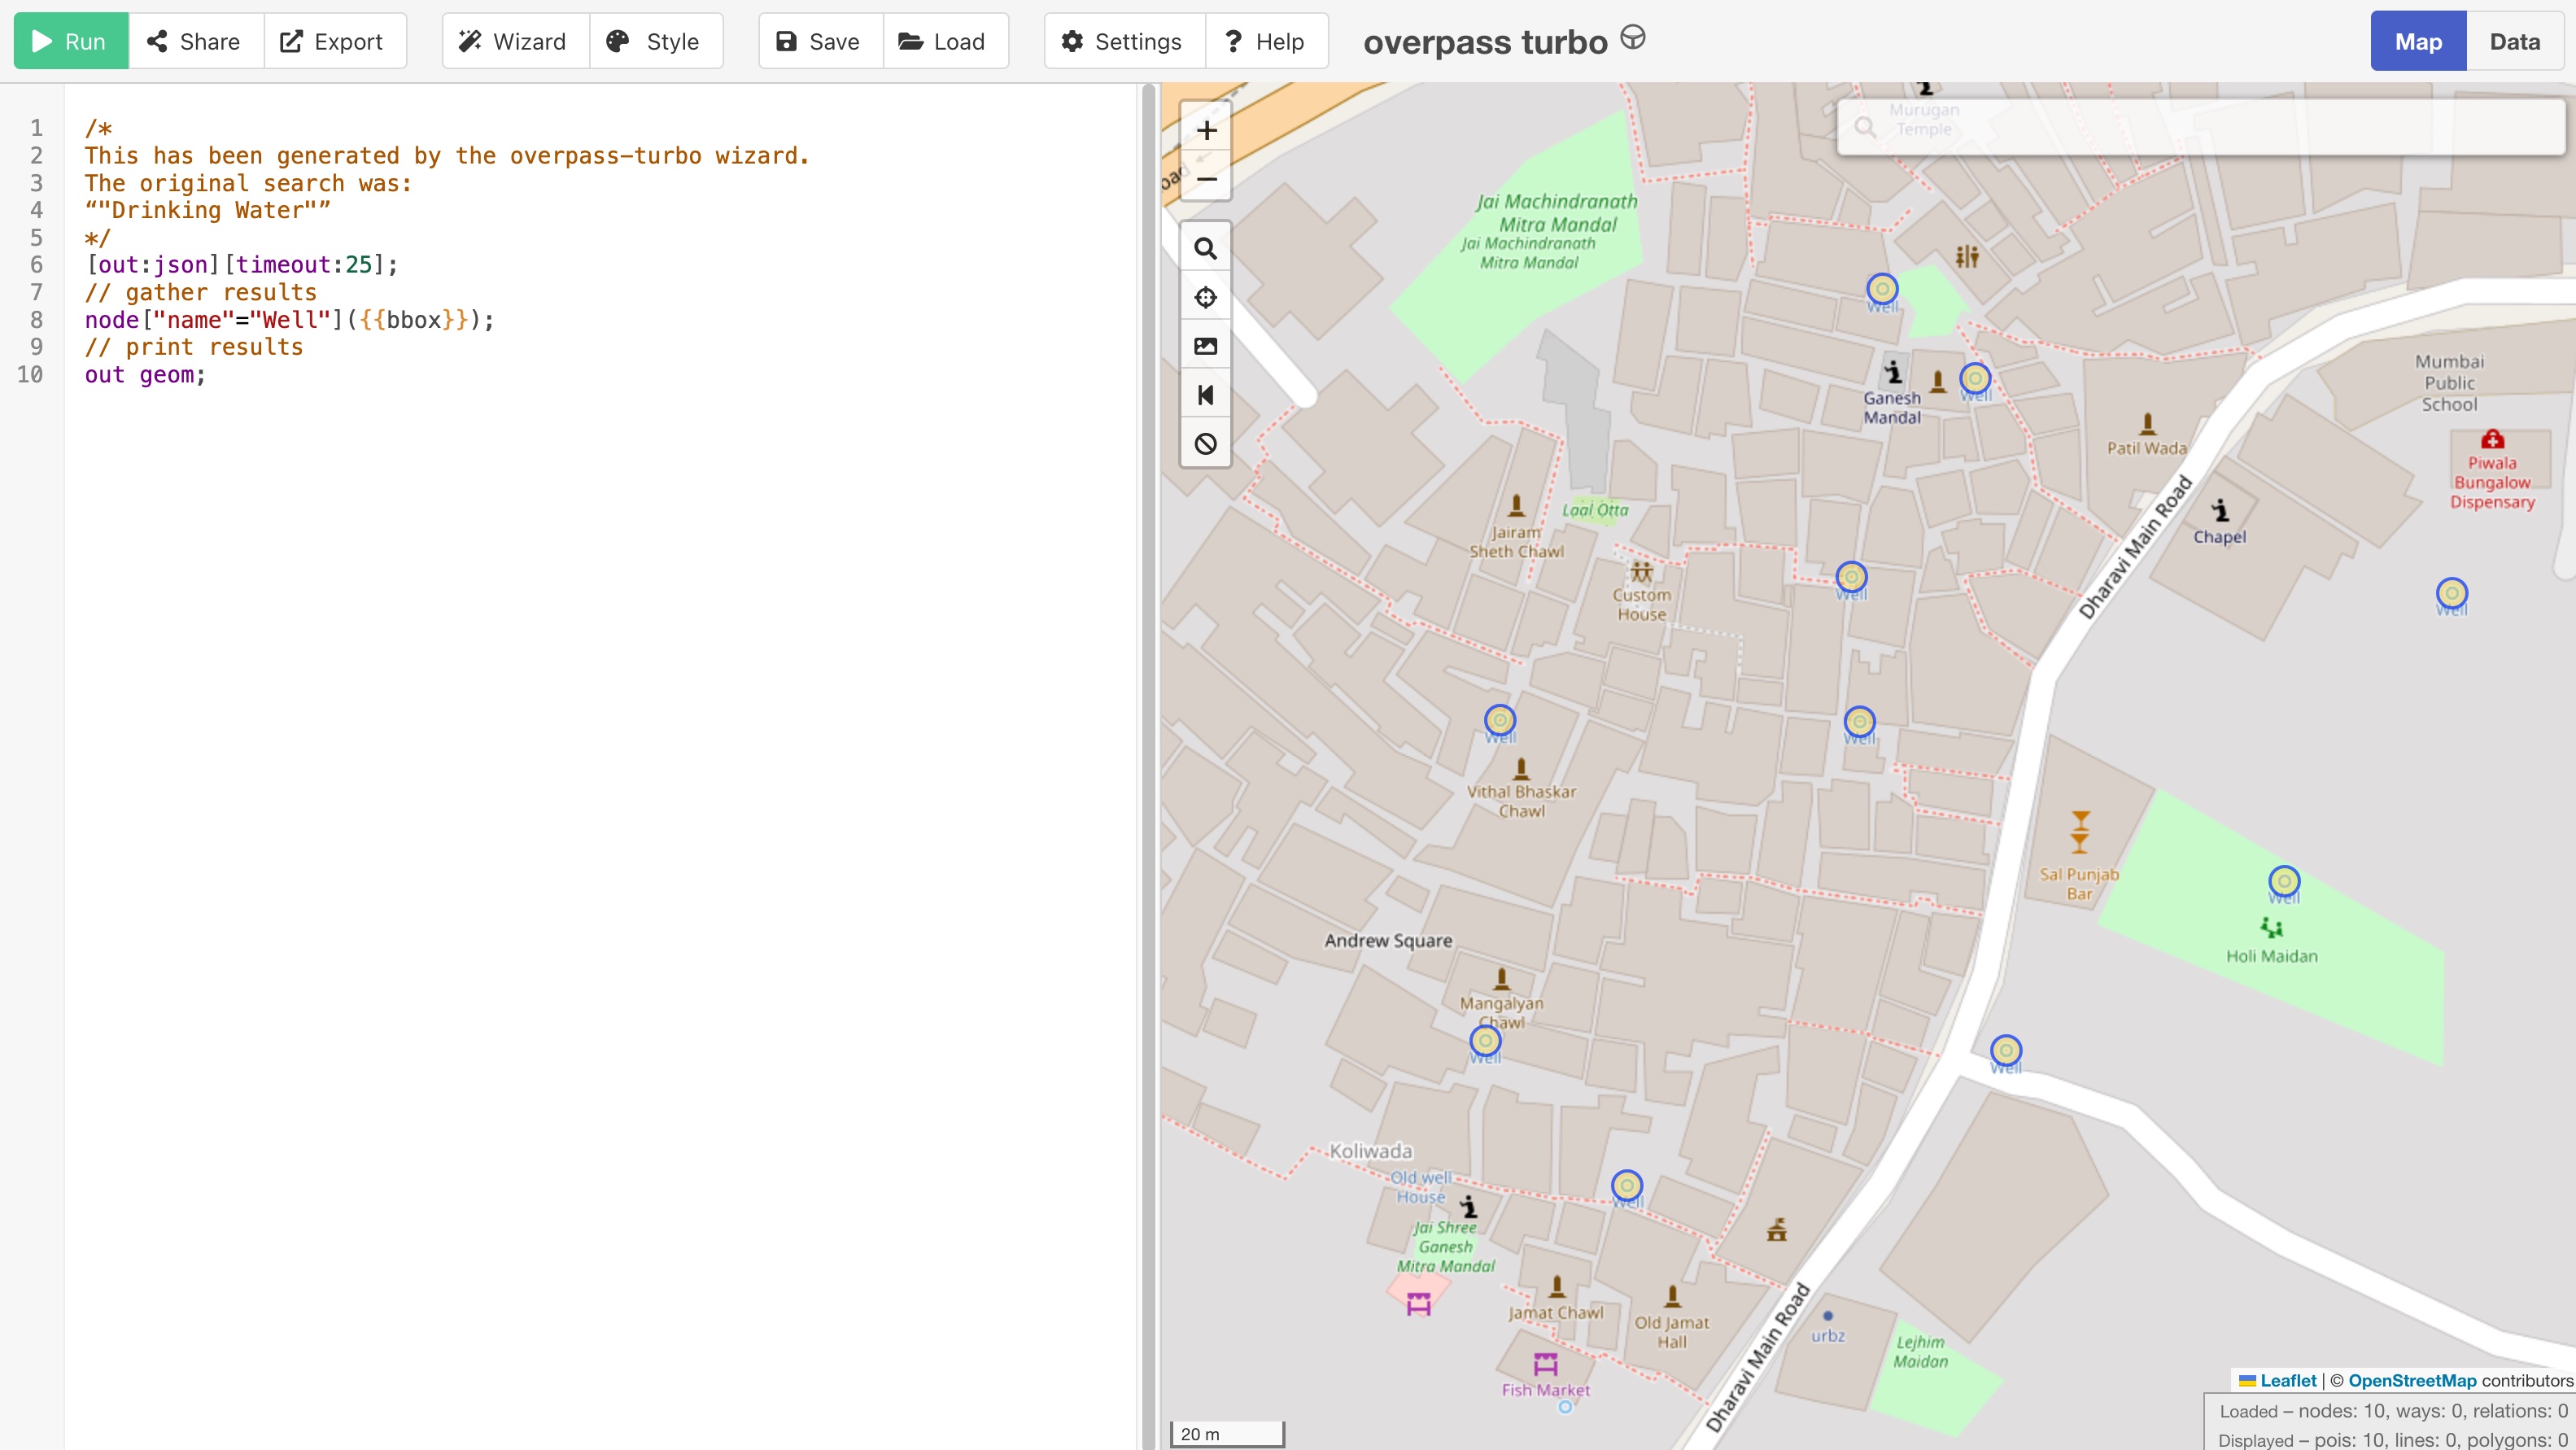Clear the map data overlay
This screenshot has width=2576, height=1450.
tap(1206, 443)
